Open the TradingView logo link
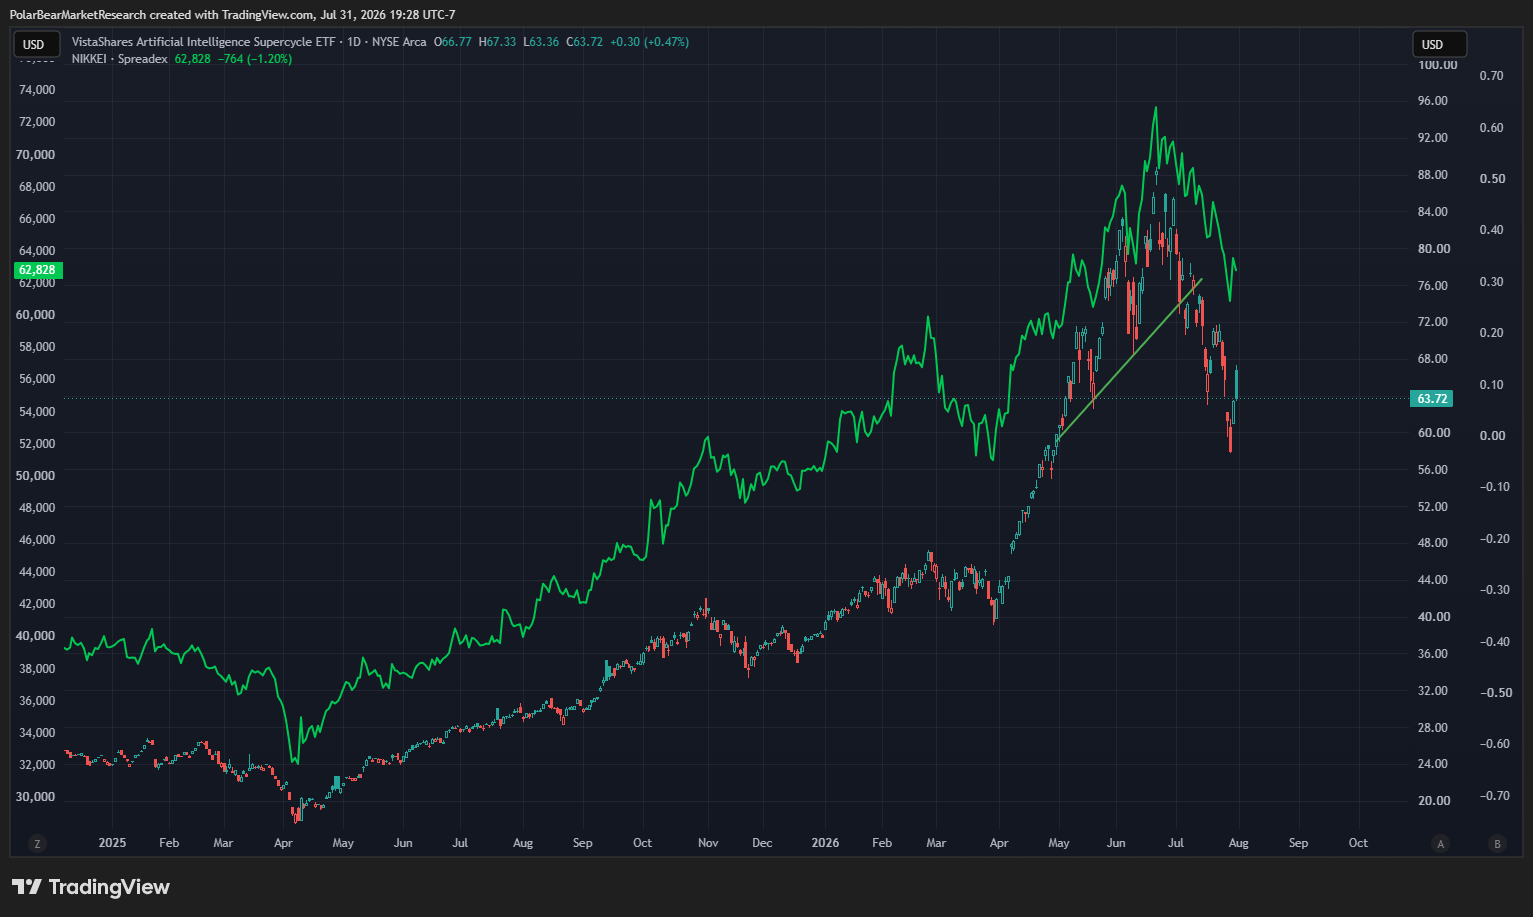This screenshot has width=1533, height=917. 91,887
